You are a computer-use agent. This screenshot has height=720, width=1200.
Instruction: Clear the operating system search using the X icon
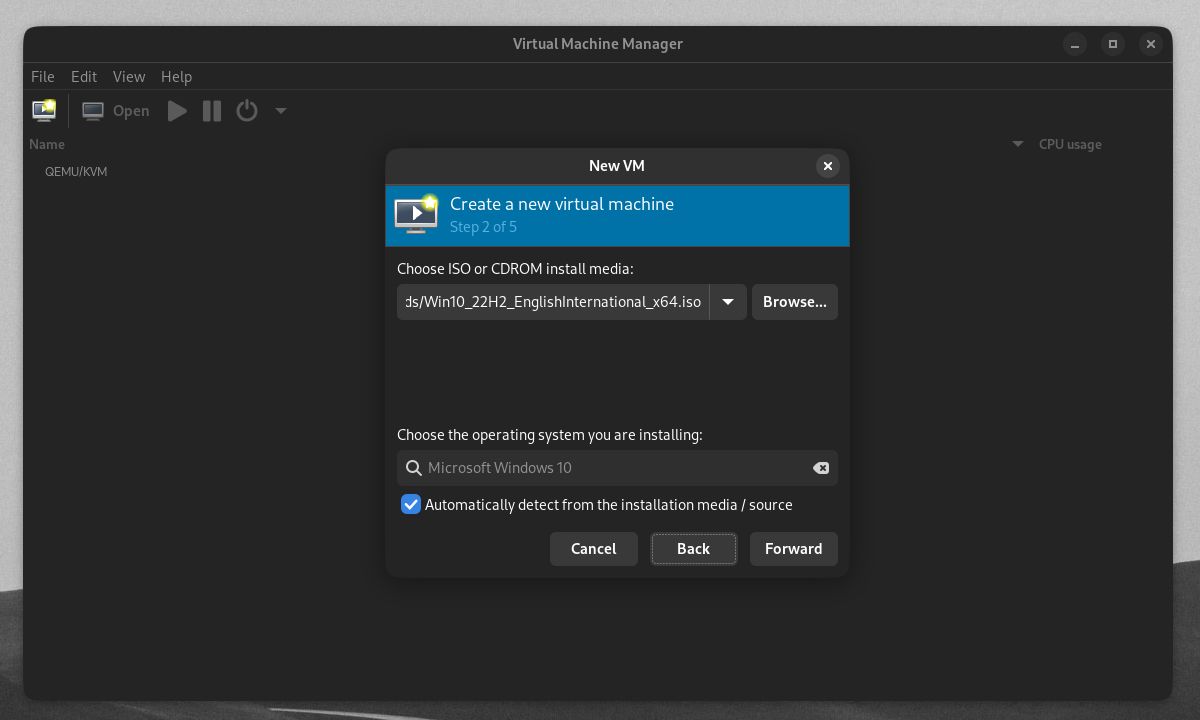tap(820, 467)
